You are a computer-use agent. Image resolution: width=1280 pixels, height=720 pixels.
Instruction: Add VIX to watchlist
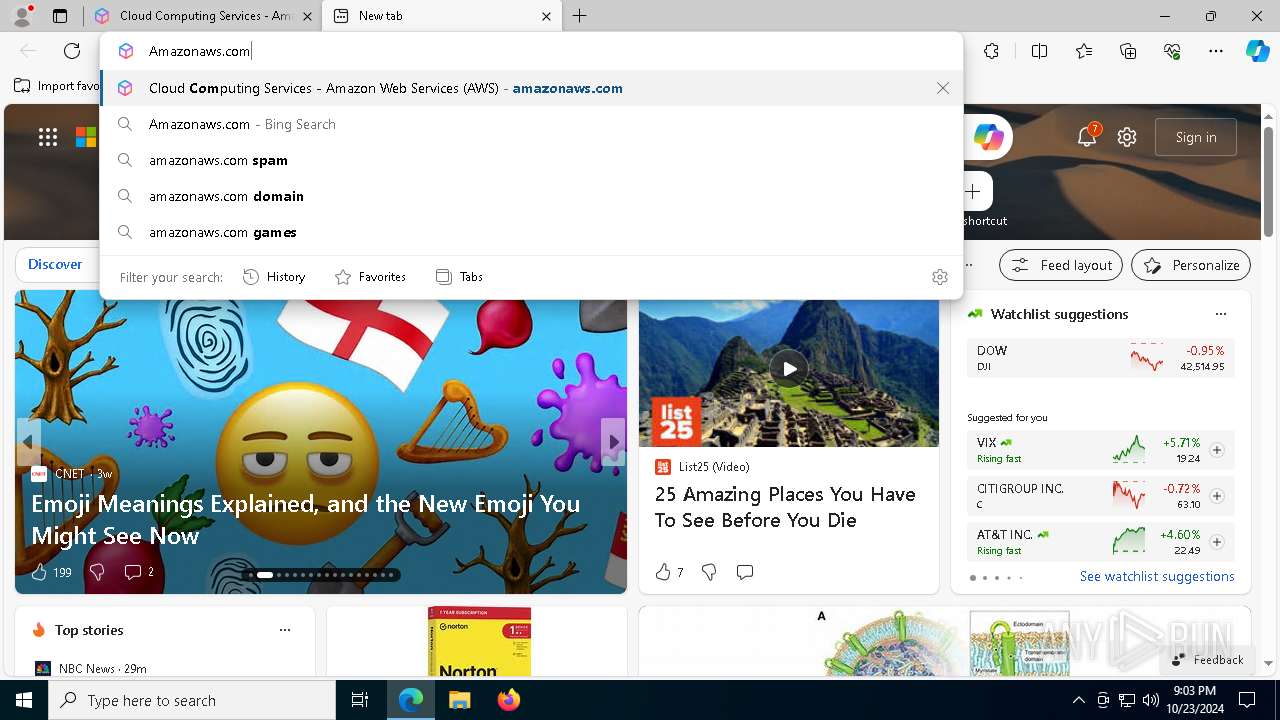coord(1217,450)
